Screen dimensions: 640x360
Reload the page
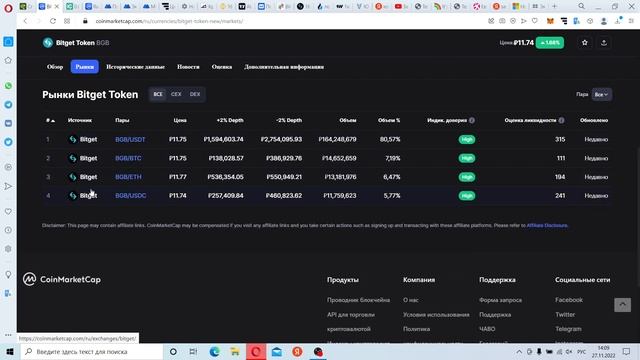(x=53, y=21)
